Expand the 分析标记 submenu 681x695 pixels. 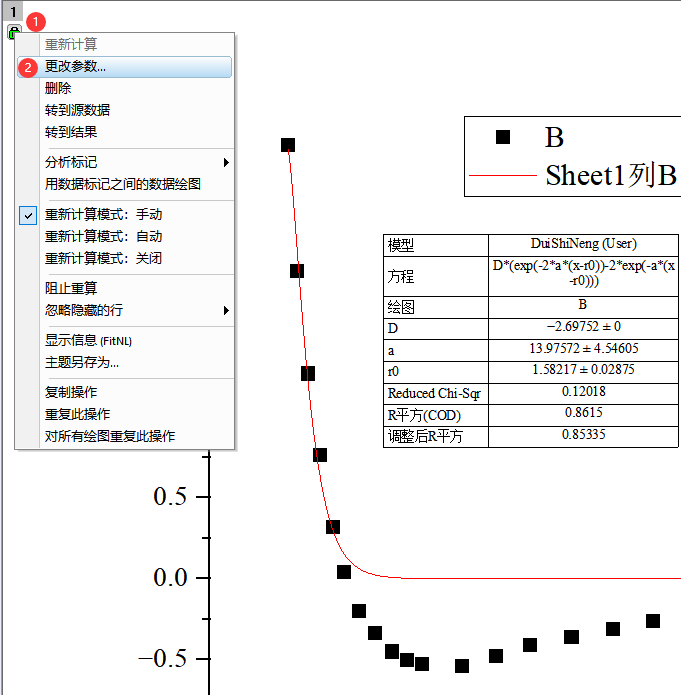(124, 162)
